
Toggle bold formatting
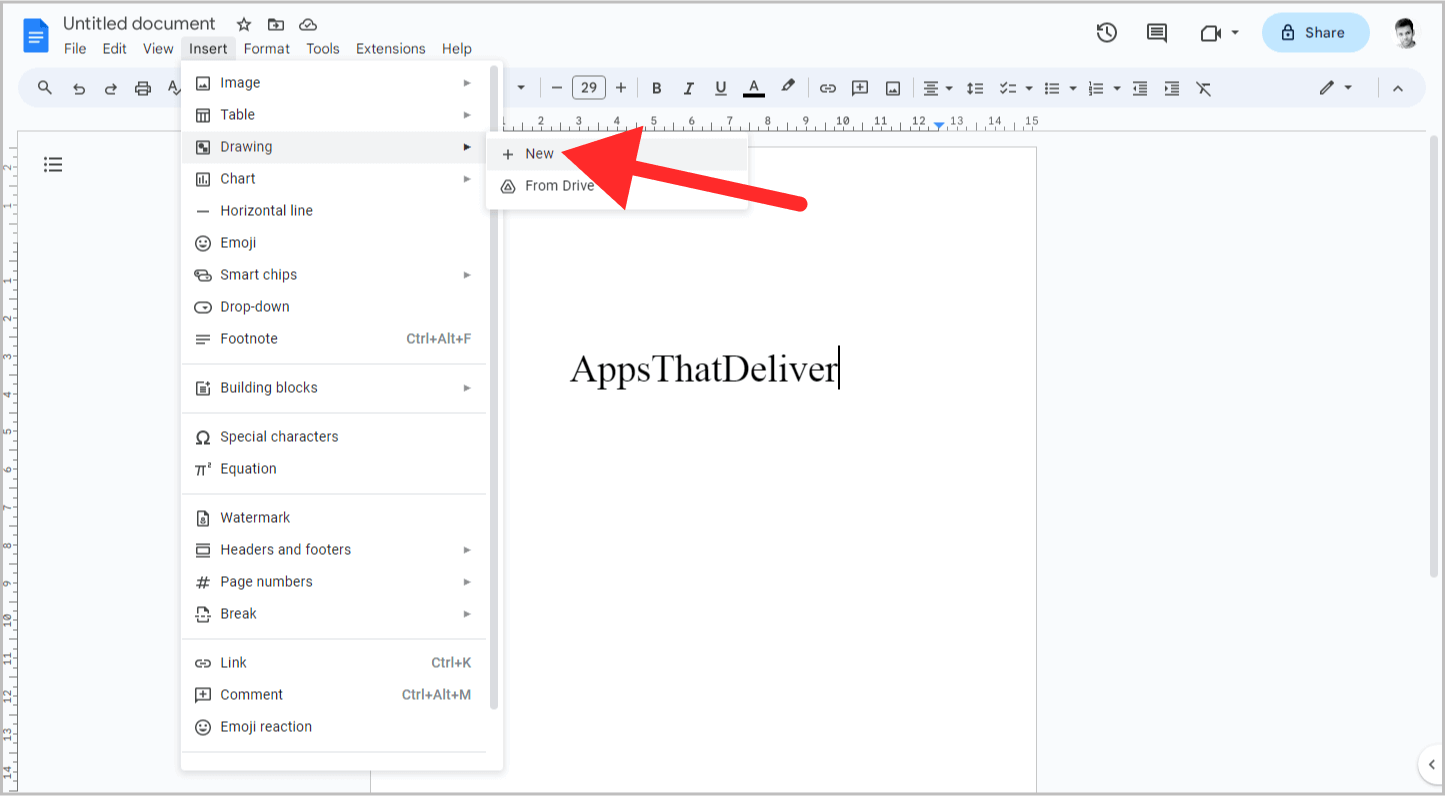click(656, 88)
